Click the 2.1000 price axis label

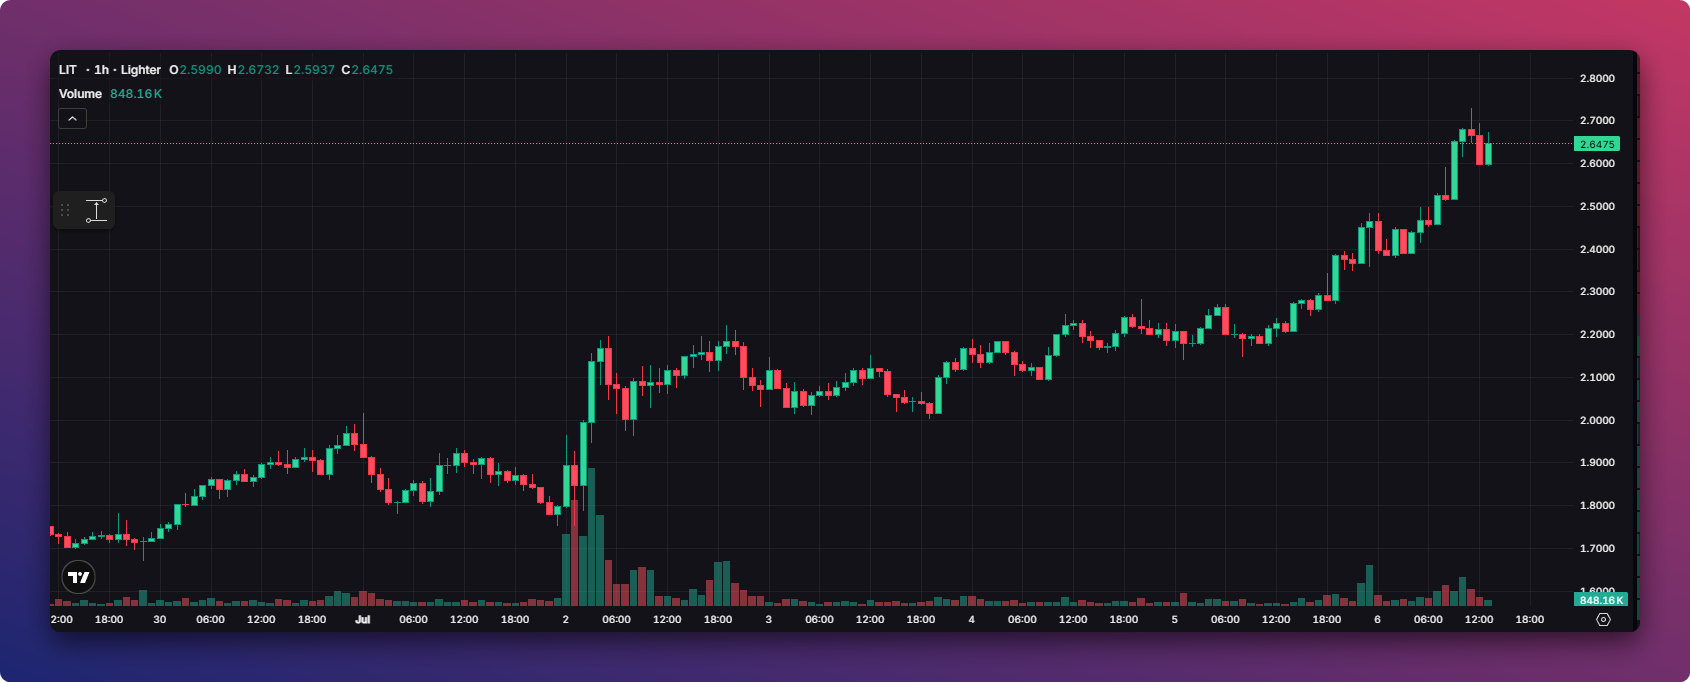(x=1597, y=377)
